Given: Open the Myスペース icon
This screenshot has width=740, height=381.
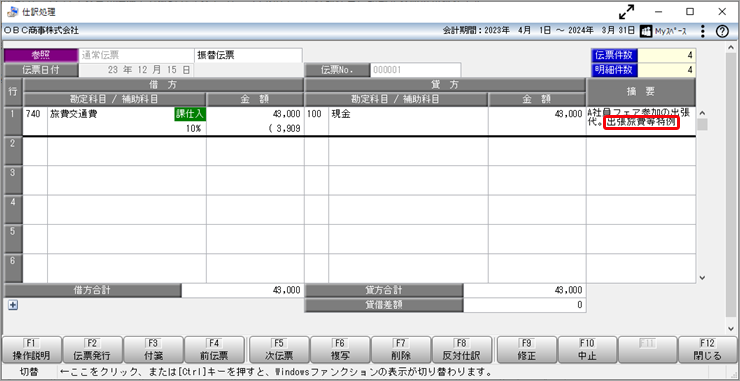Looking at the screenshot, I should (645, 31).
